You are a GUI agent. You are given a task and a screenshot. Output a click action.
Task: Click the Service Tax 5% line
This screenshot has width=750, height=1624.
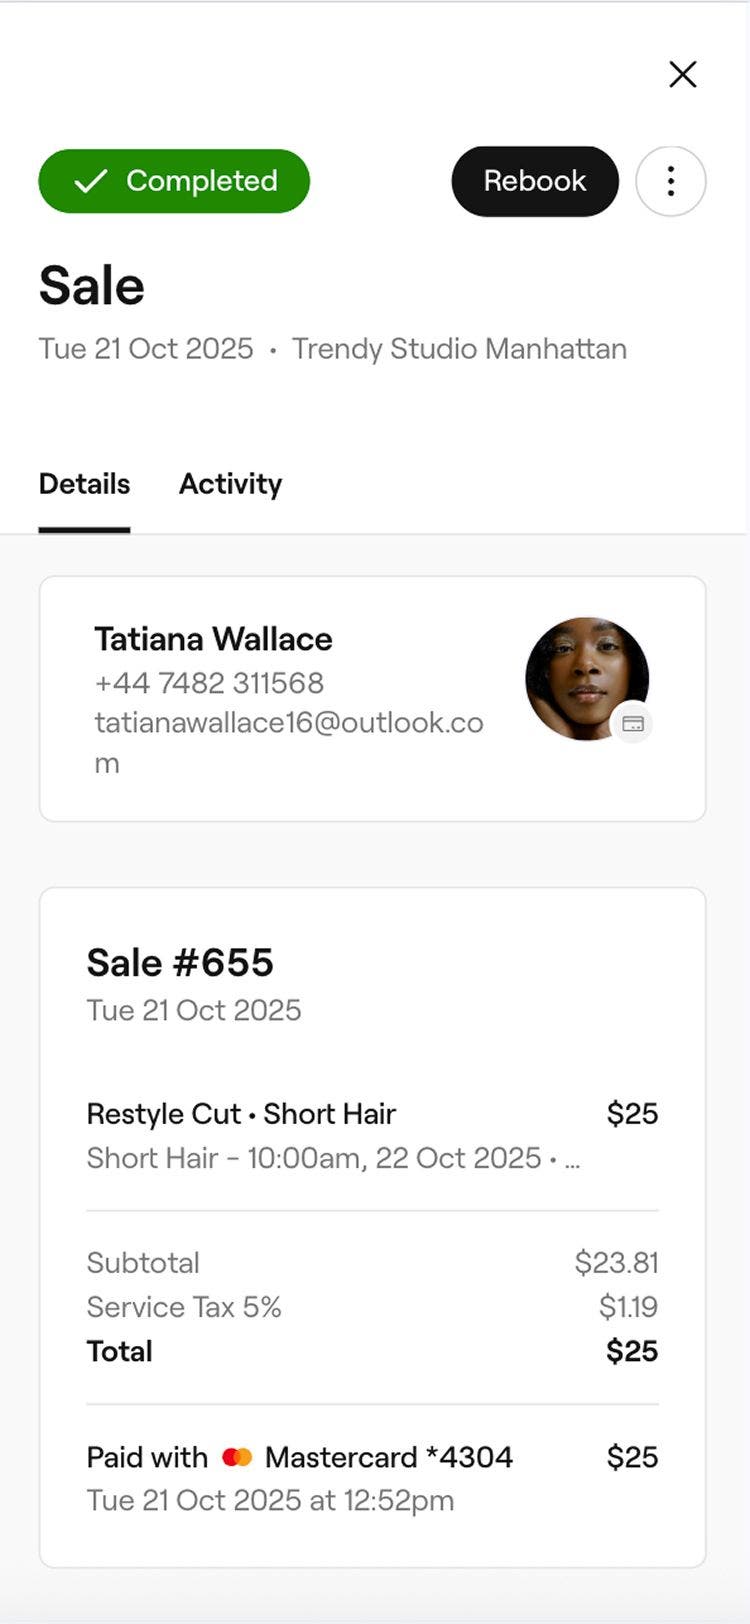(184, 1307)
